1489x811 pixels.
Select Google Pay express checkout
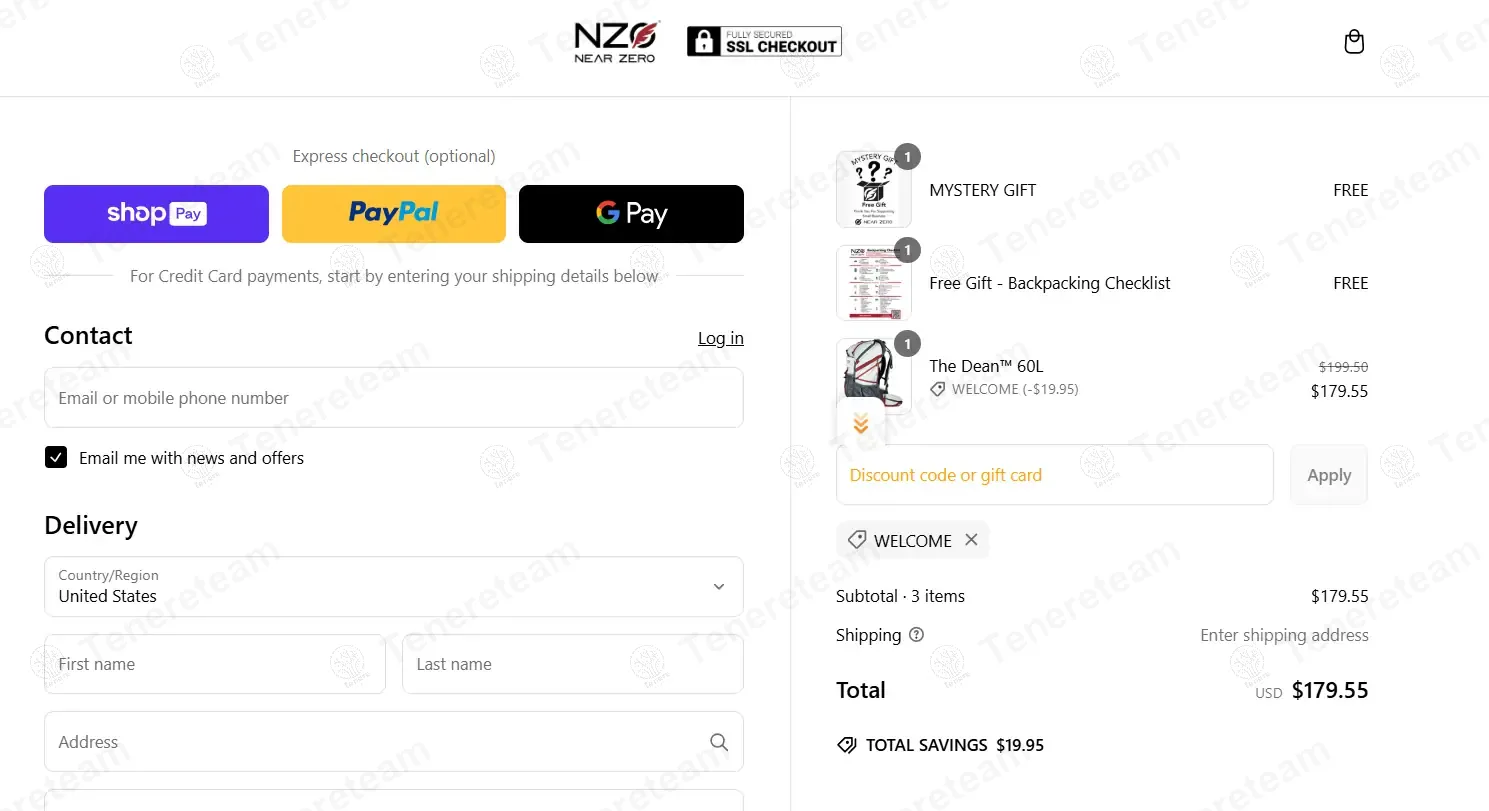631,214
